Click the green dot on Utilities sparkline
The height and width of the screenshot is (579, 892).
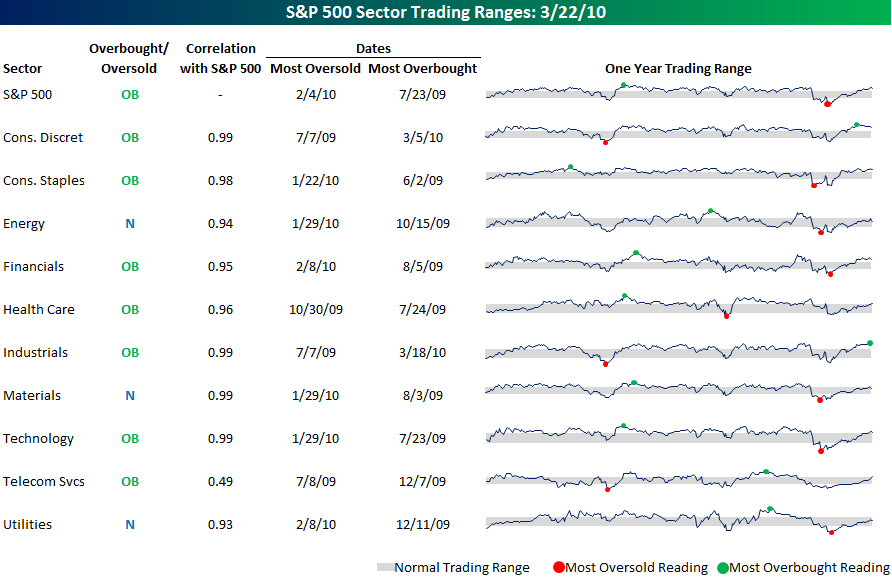click(x=770, y=509)
